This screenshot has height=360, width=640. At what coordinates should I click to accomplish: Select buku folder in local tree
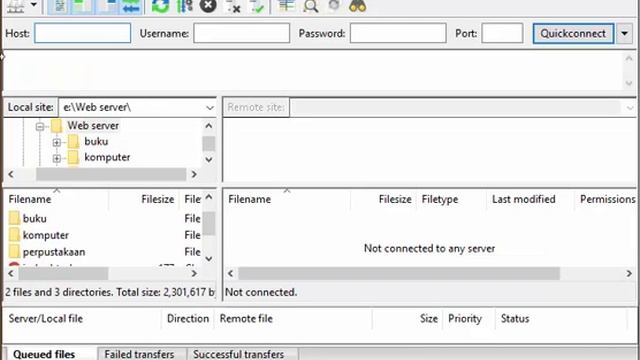[96, 141]
